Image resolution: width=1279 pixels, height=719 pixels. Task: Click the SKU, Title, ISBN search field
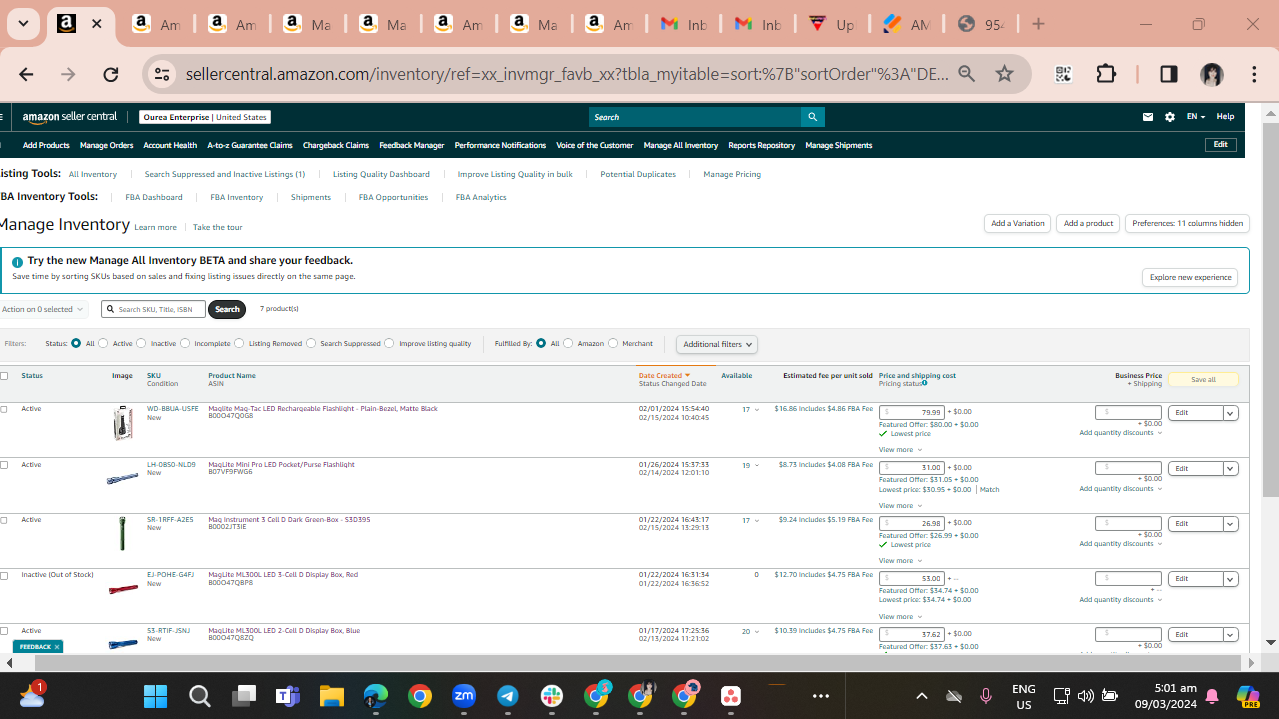153,309
